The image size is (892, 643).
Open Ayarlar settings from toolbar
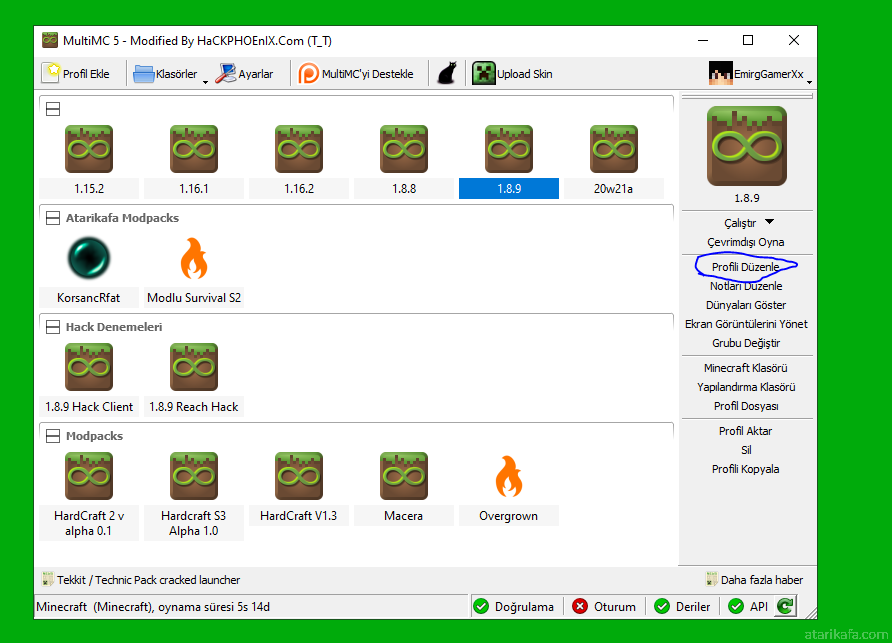[245, 73]
